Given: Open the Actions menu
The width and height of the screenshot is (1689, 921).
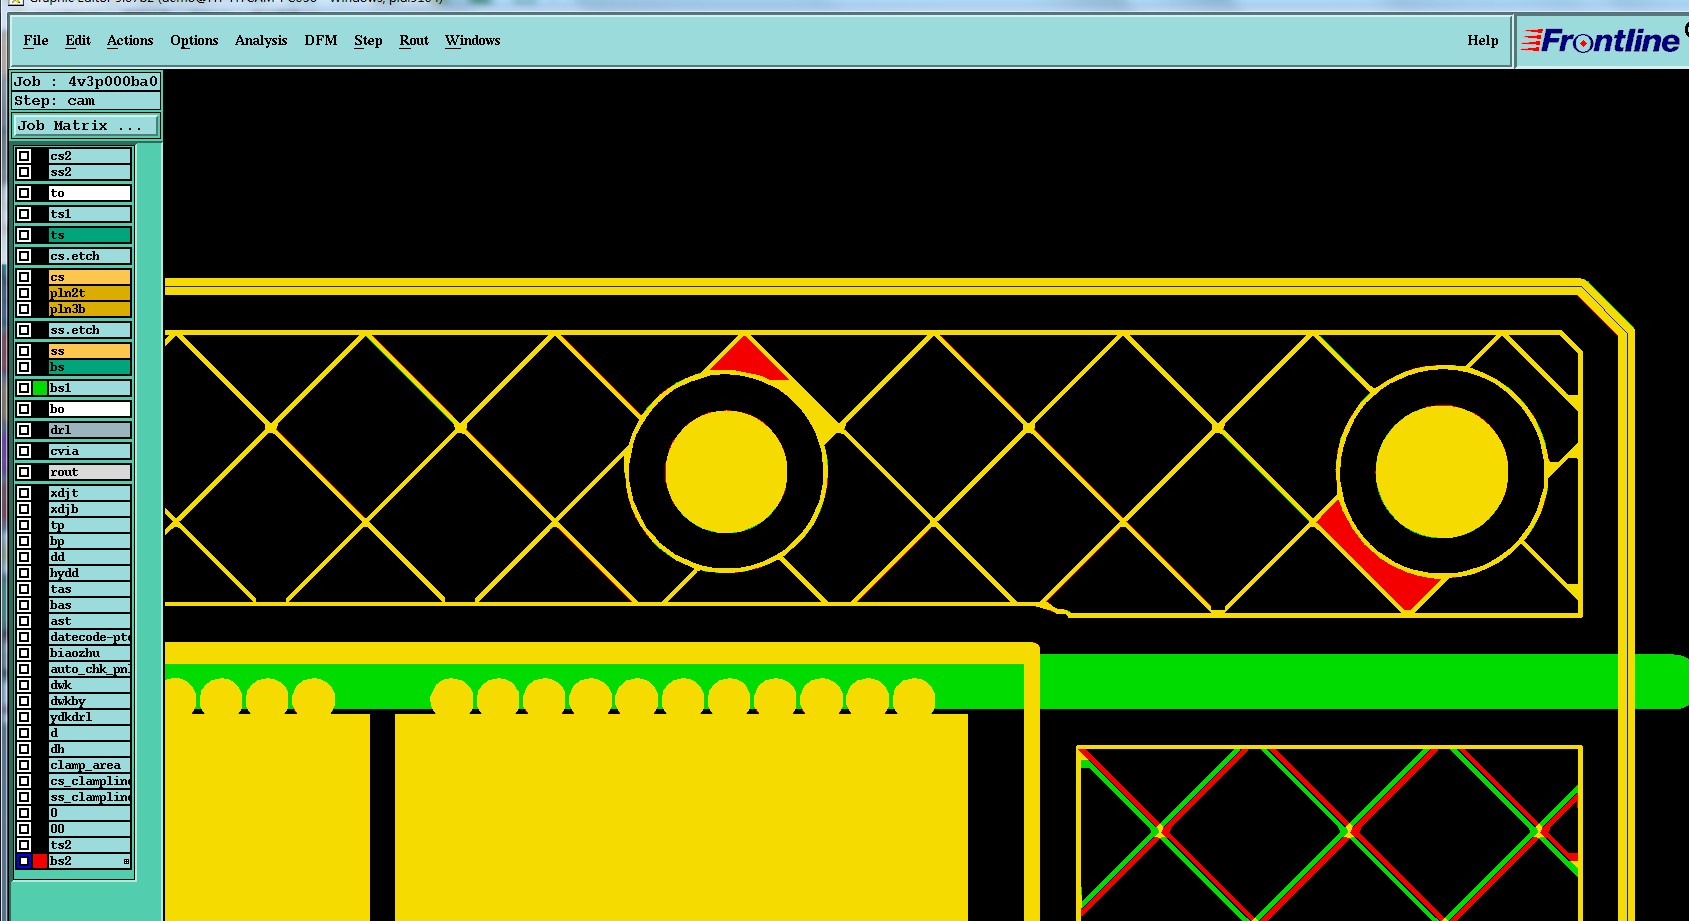Looking at the screenshot, I should click(x=130, y=41).
